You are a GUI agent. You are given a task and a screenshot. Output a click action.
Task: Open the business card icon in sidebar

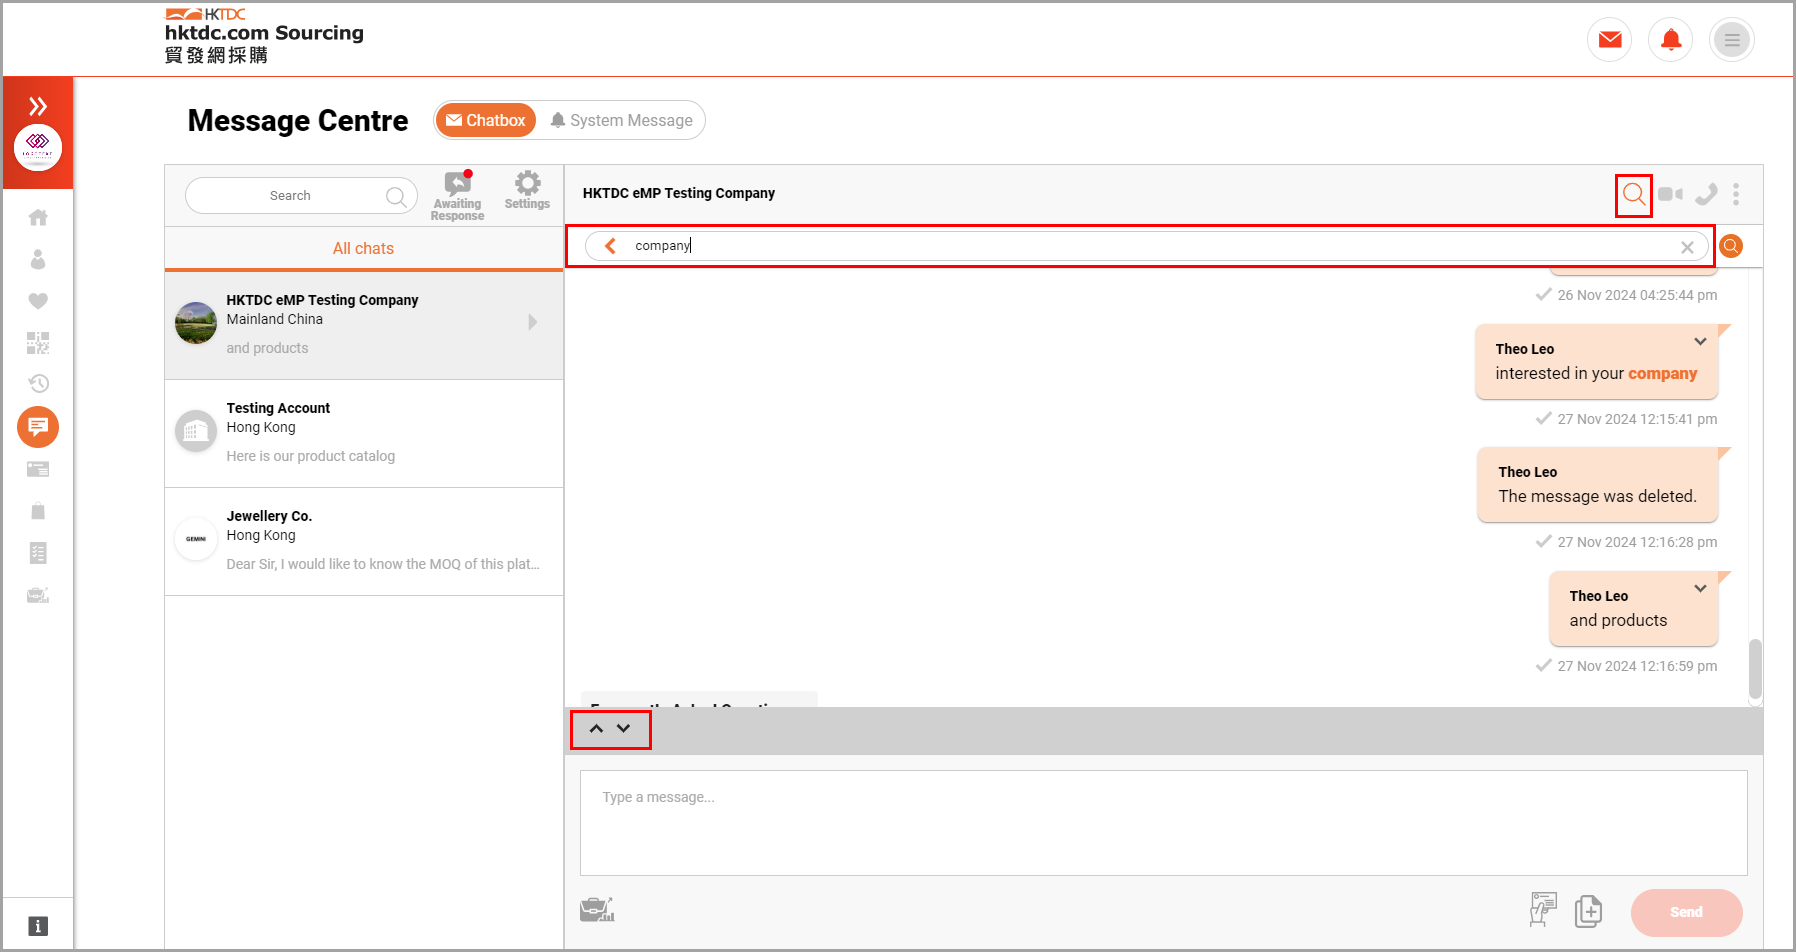[x=38, y=469]
